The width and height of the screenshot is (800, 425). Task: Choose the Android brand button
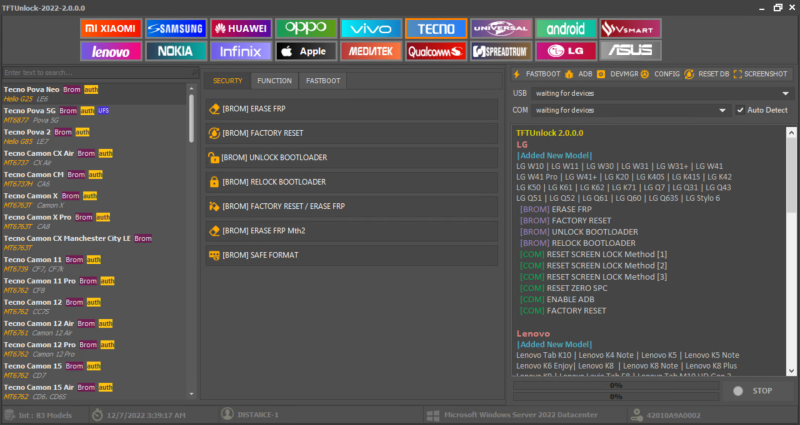point(566,29)
